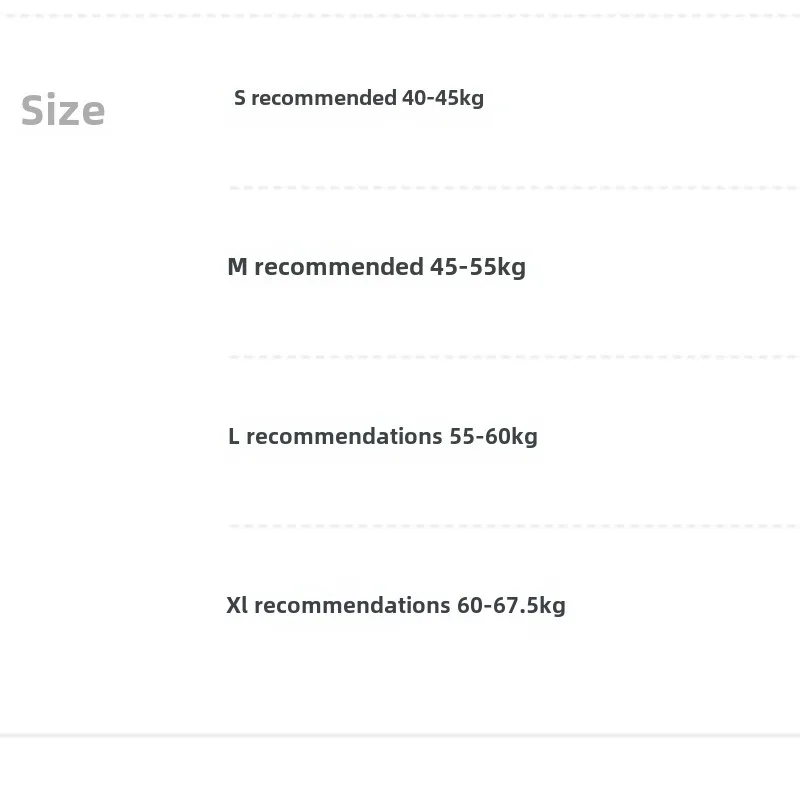Click the "Xl" size label
The height and width of the screenshot is (800, 800).
click(x=237, y=605)
